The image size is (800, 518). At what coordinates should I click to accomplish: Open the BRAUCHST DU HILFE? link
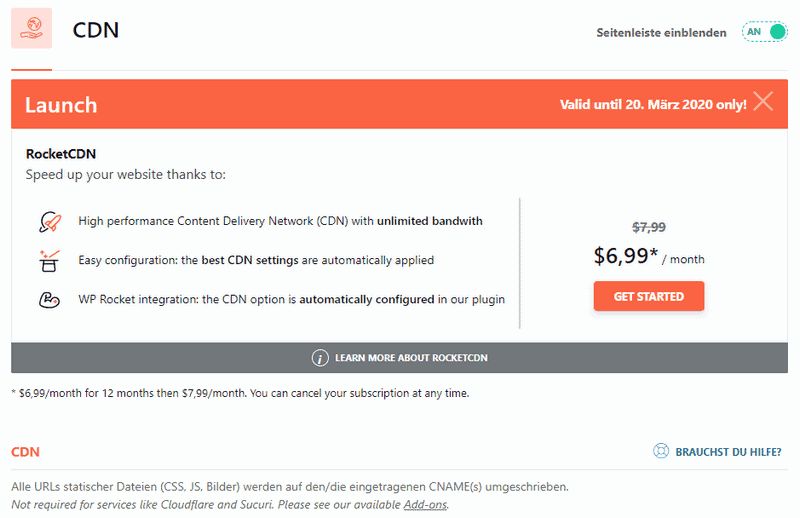click(x=728, y=452)
